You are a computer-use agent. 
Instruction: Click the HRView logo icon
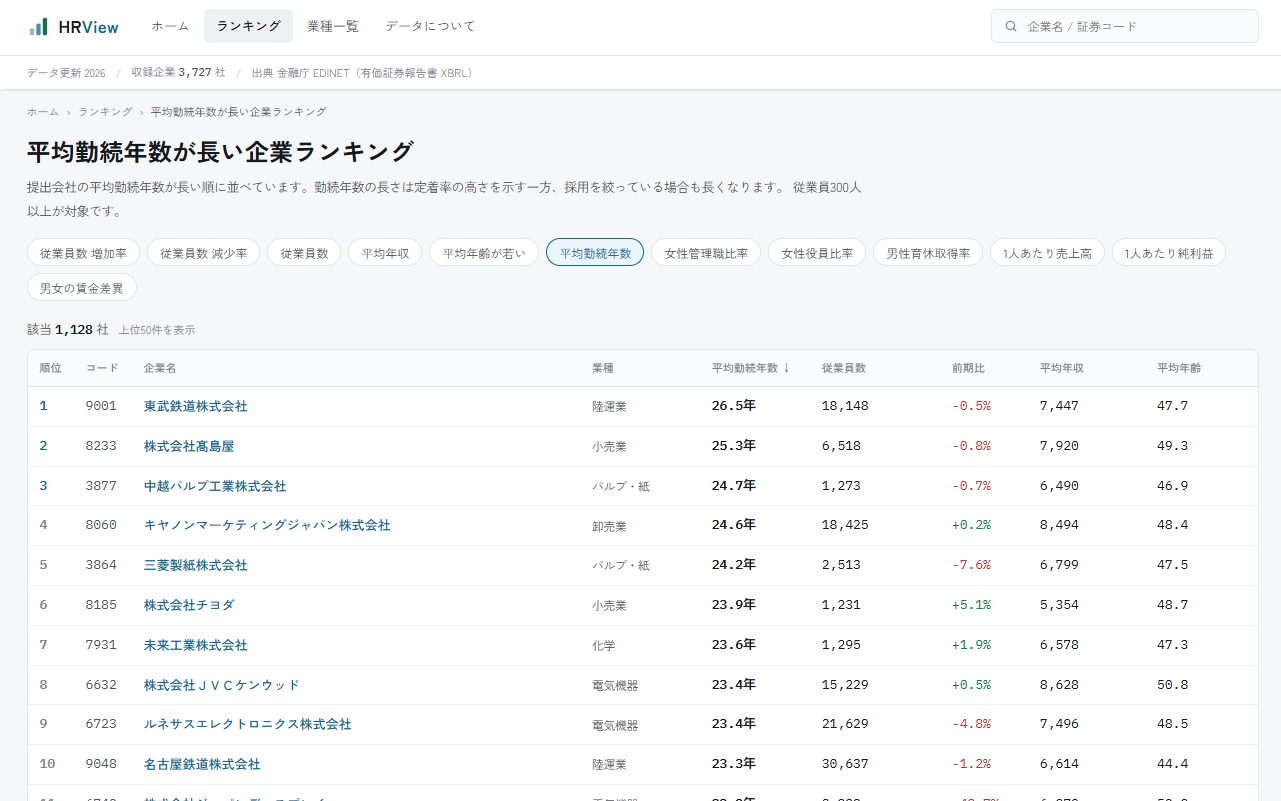(38, 27)
